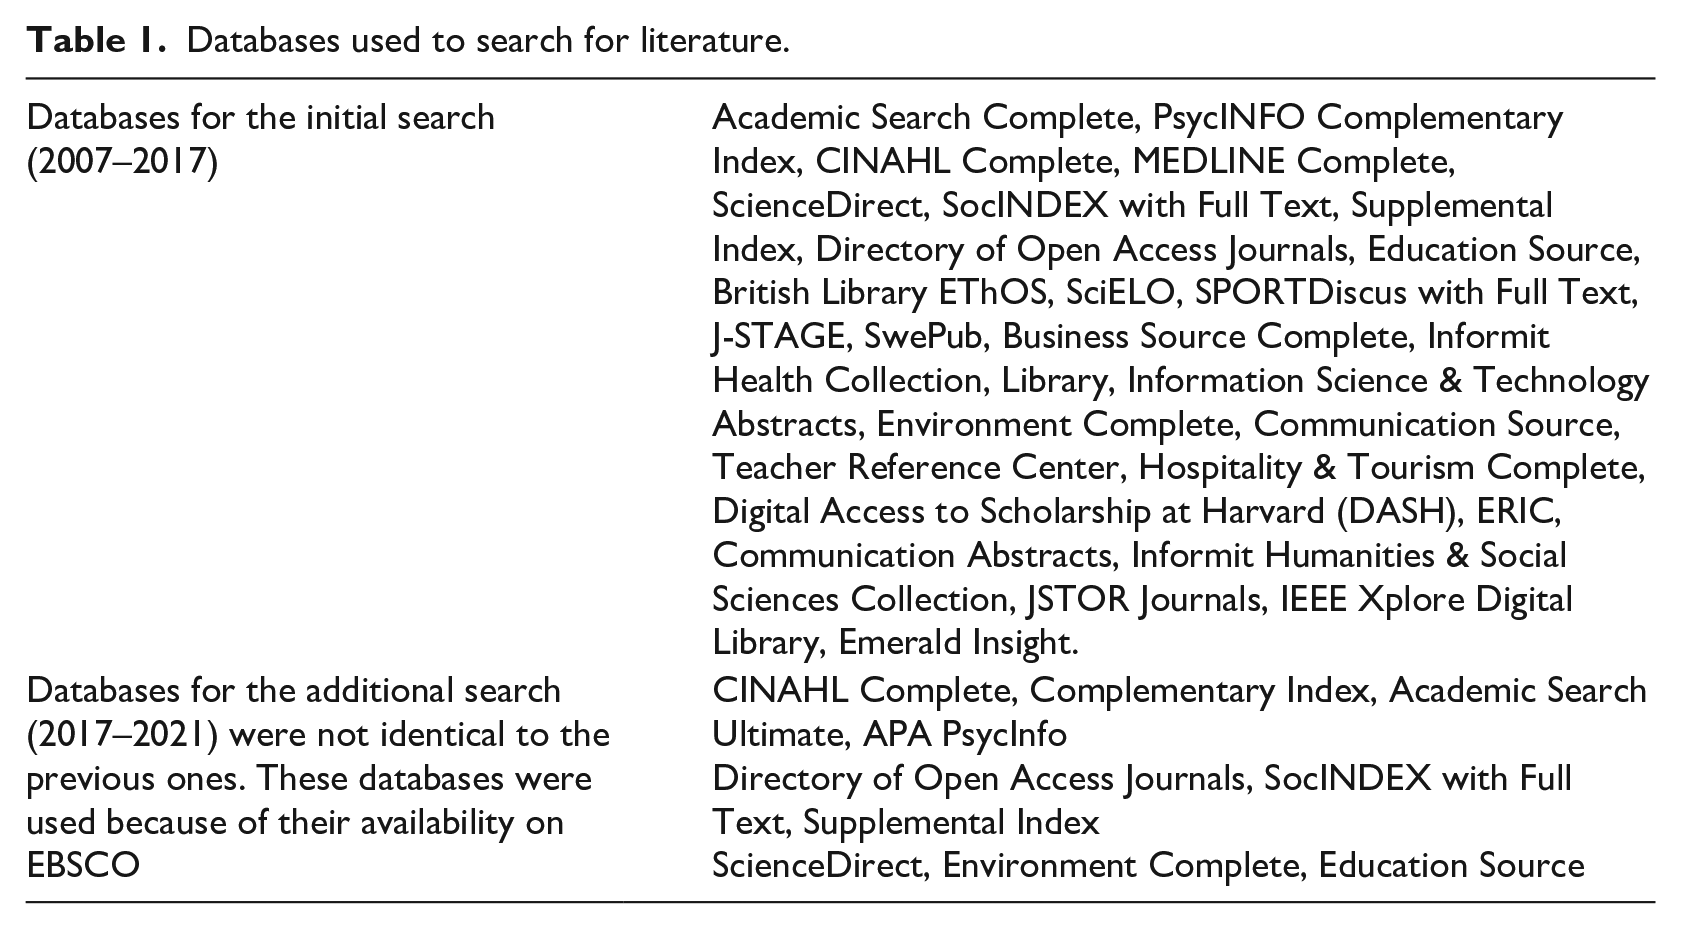Click 'J-STAGE' database name
The width and height of the screenshot is (1681, 929).
(x=778, y=336)
